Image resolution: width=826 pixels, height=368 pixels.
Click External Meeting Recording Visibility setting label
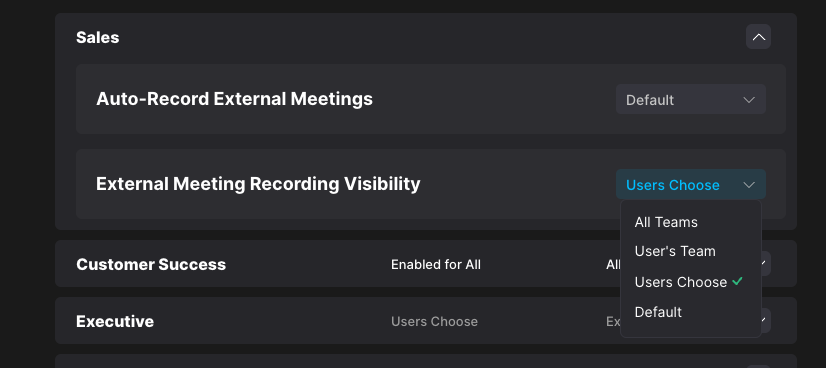coord(258,184)
